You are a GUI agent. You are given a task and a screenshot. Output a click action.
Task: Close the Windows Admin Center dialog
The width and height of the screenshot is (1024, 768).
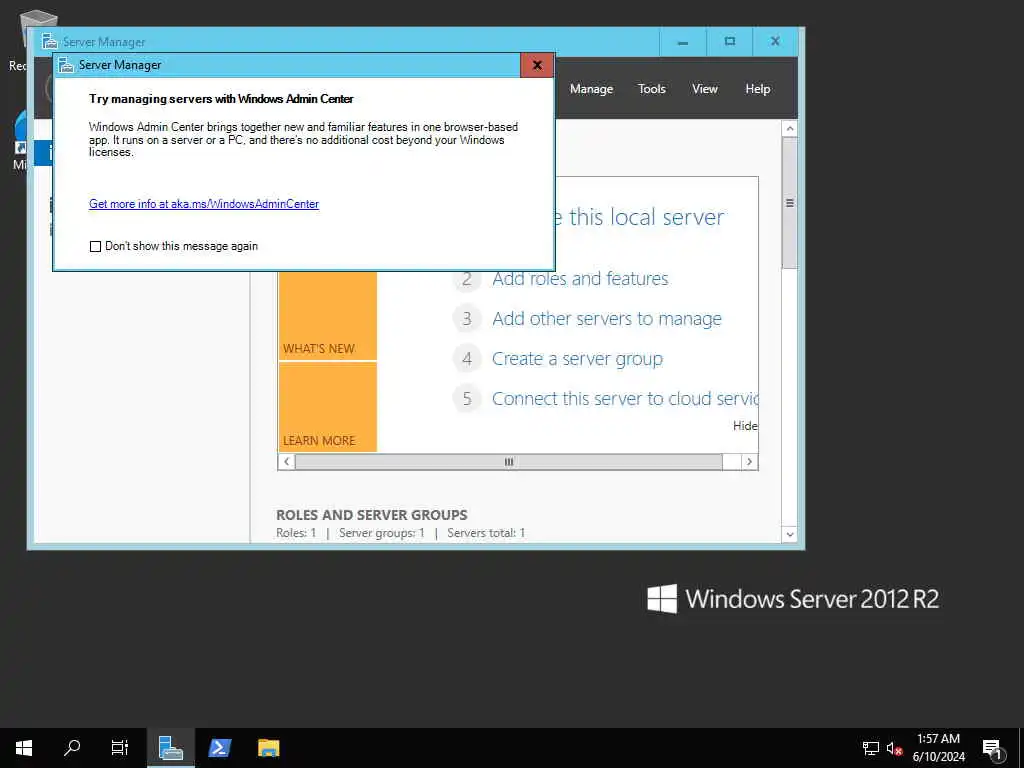[537, 65]
